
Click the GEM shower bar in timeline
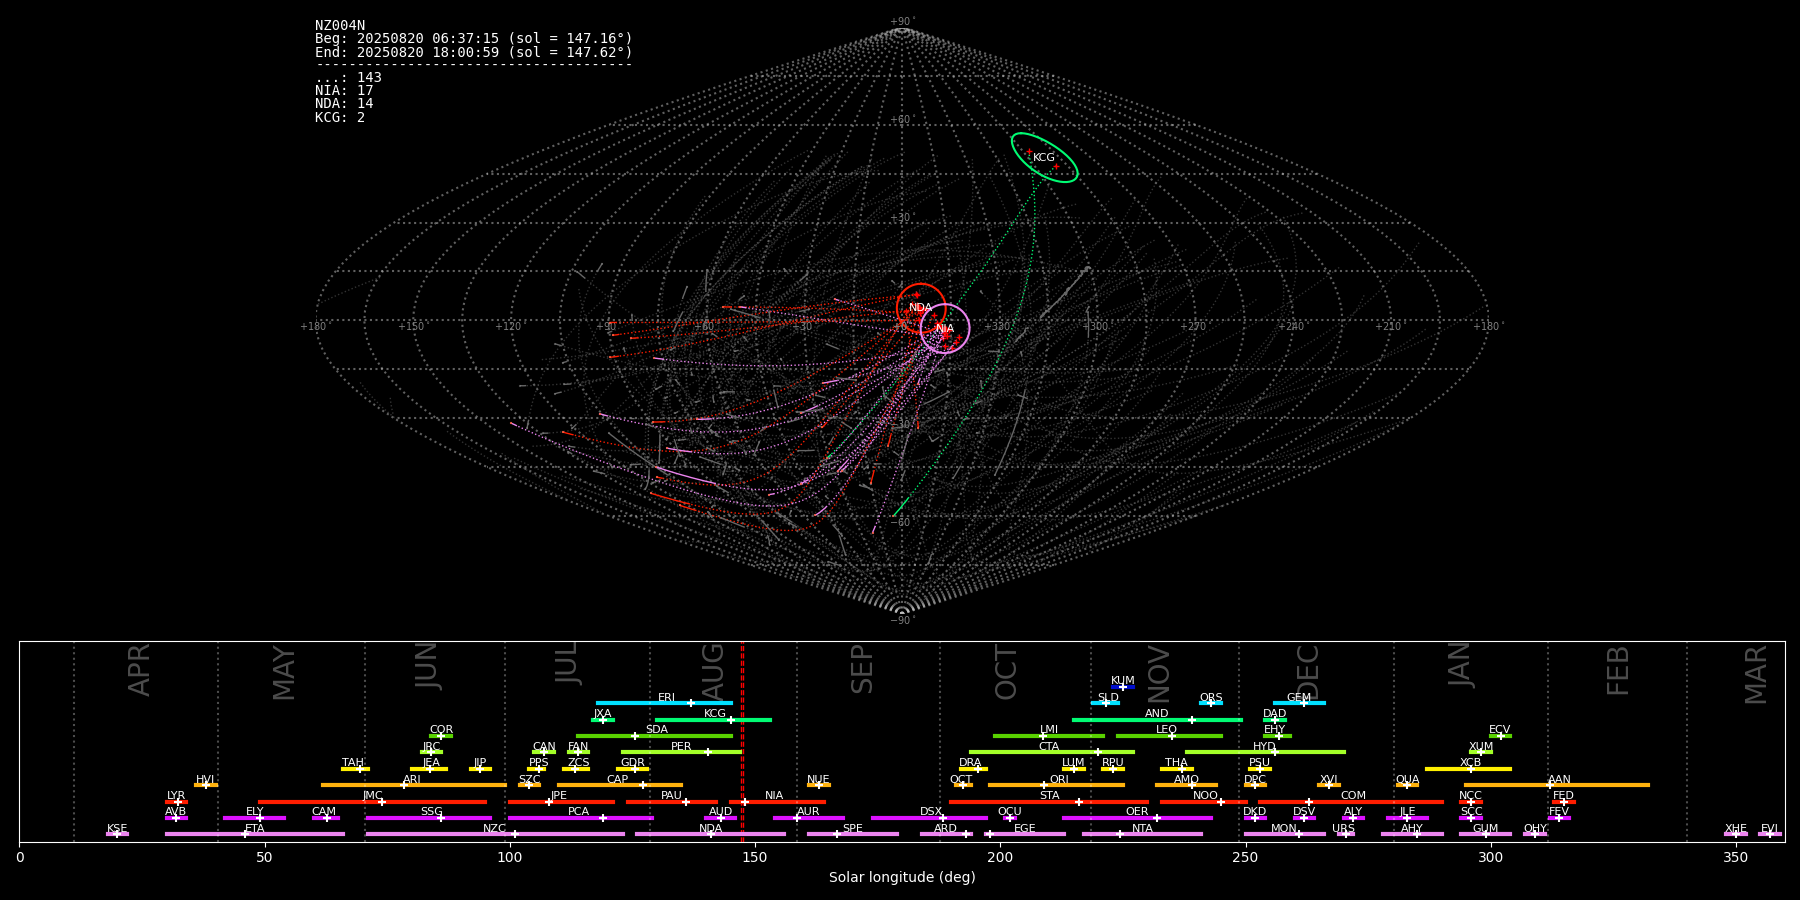(x=1299, y=703)
